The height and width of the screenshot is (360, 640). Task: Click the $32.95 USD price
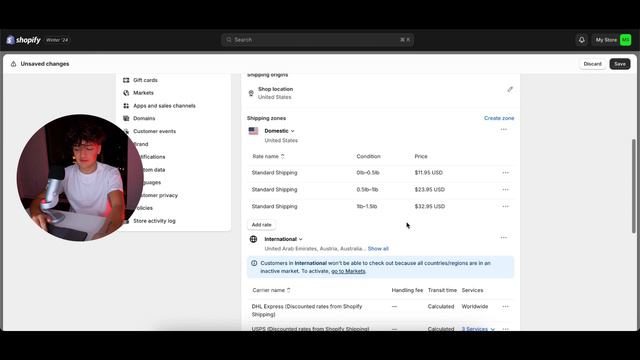[x=430, y=207]
